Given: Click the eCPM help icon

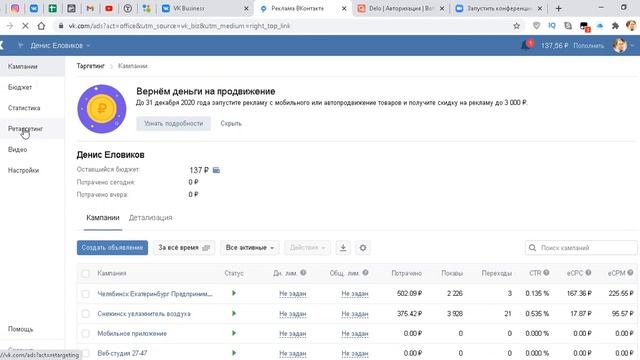Looking at the screenshot, I should pyautogui.click(x=630, y=273).
